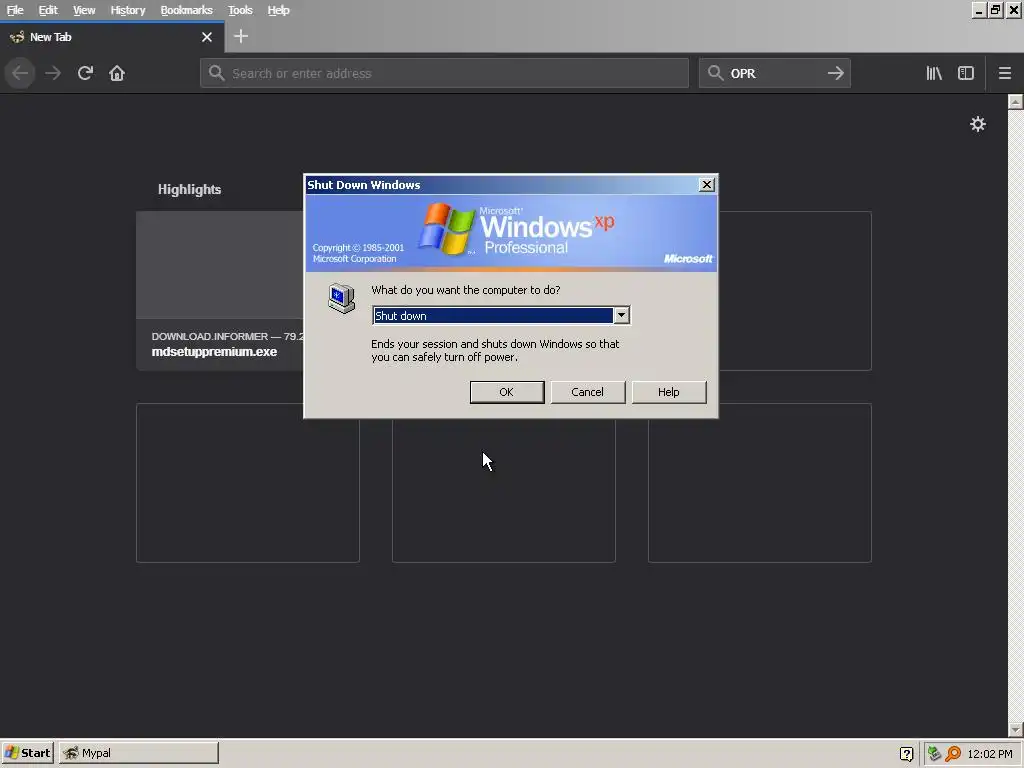Open the mdsetuppremium.exe highlight card
The width and height of the screenshot is (1024, 768).
(x=219, y=291)
